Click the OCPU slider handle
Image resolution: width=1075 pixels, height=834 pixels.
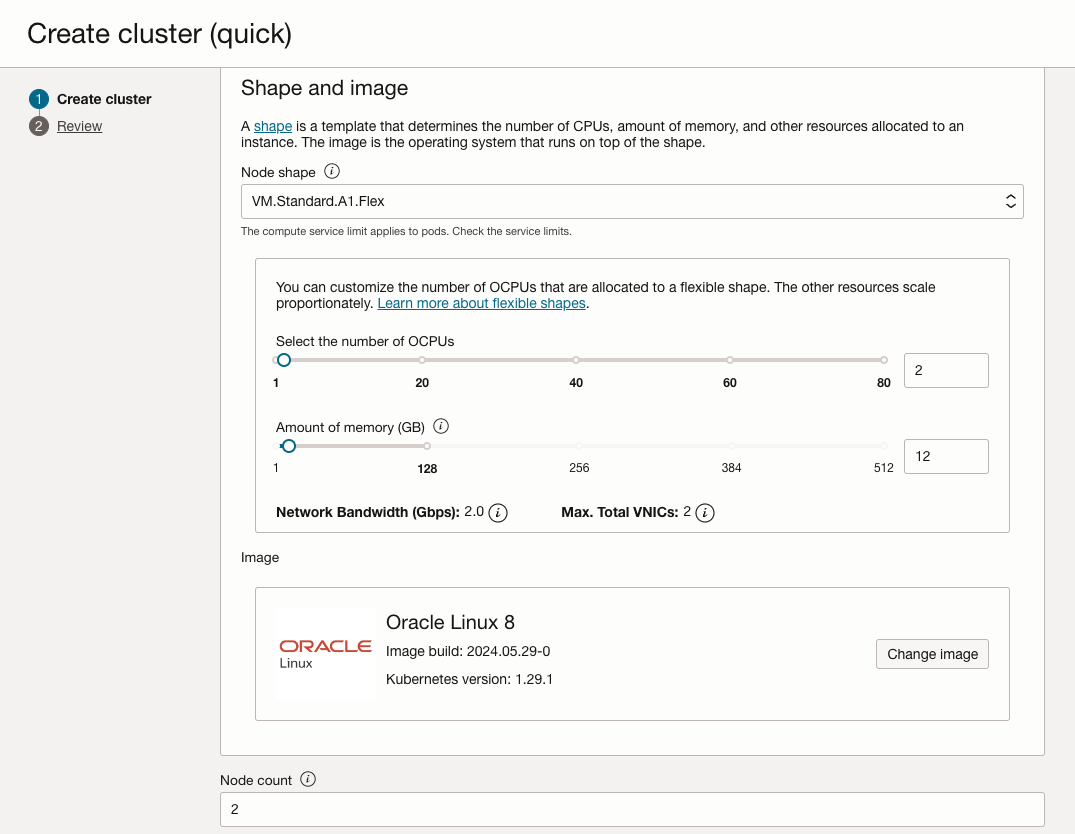coord(284,360)
